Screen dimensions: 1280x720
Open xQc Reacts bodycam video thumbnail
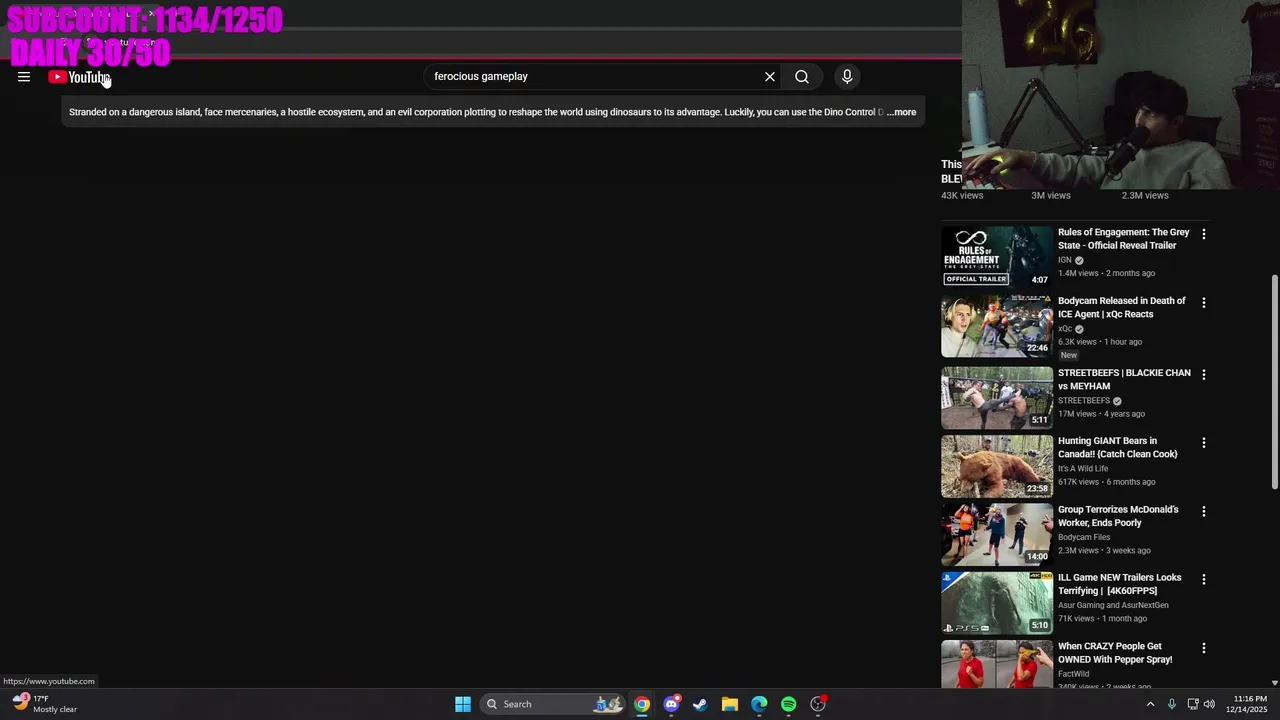997,326
